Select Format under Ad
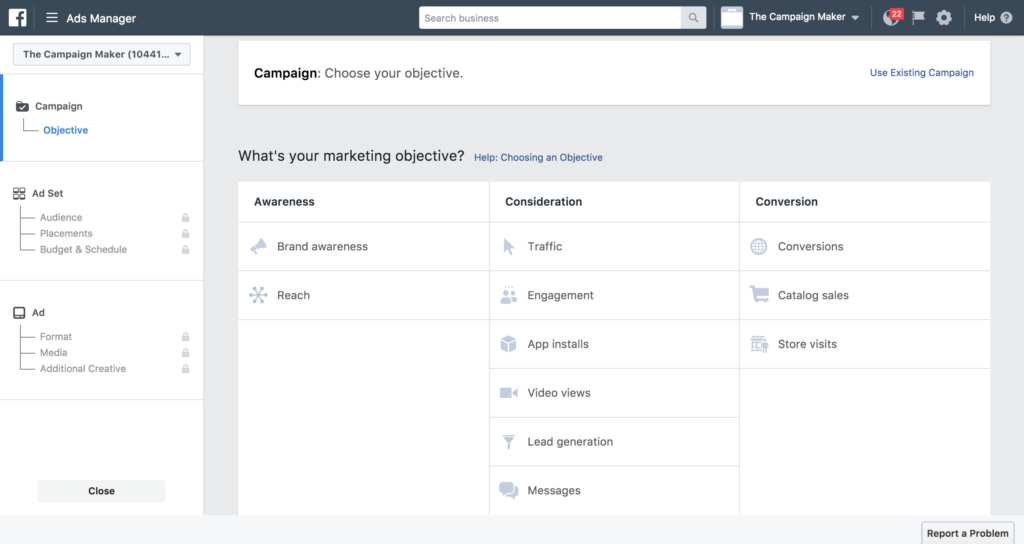Viewport: 1024px width, 544px height. tap(56, 337)
